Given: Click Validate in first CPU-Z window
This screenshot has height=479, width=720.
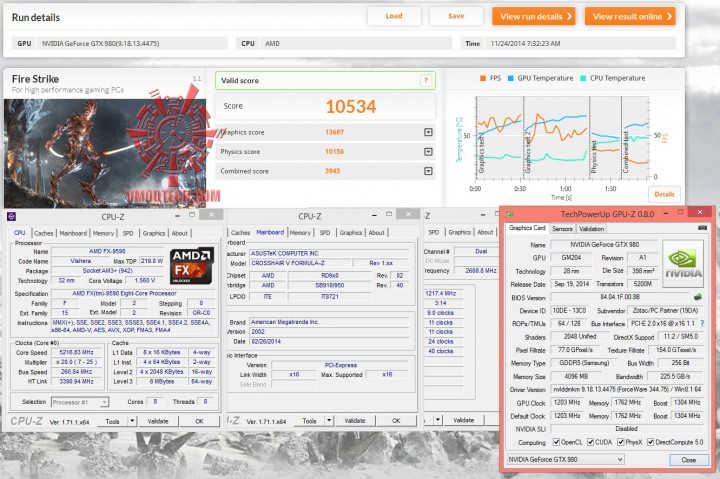Looking at the screenshot, I should (158, 421).
